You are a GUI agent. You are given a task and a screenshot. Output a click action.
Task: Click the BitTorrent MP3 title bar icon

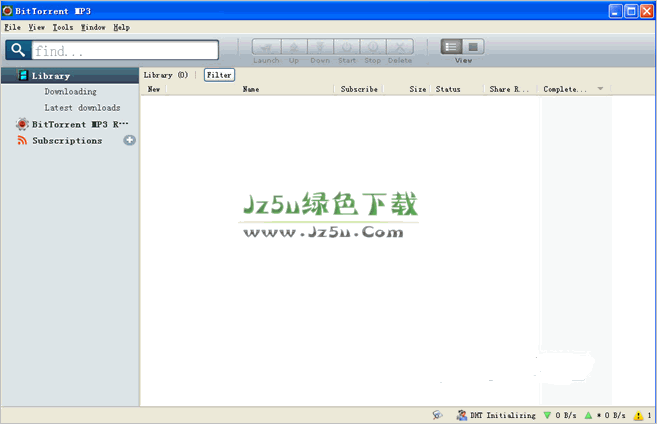point(8,11)
